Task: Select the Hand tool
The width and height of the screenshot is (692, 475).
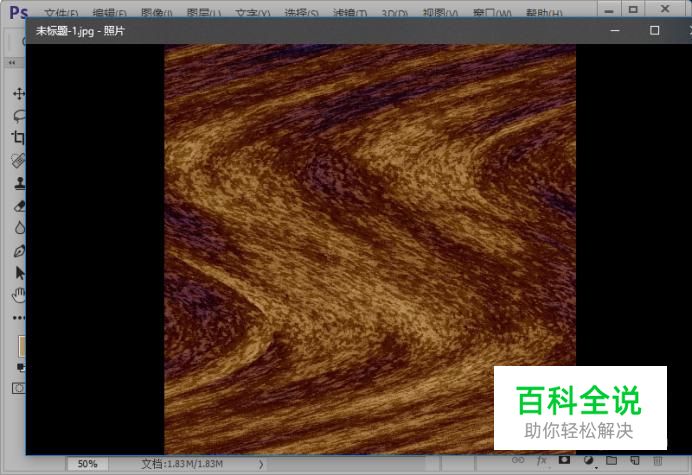Action: click(x=19, y=295)
